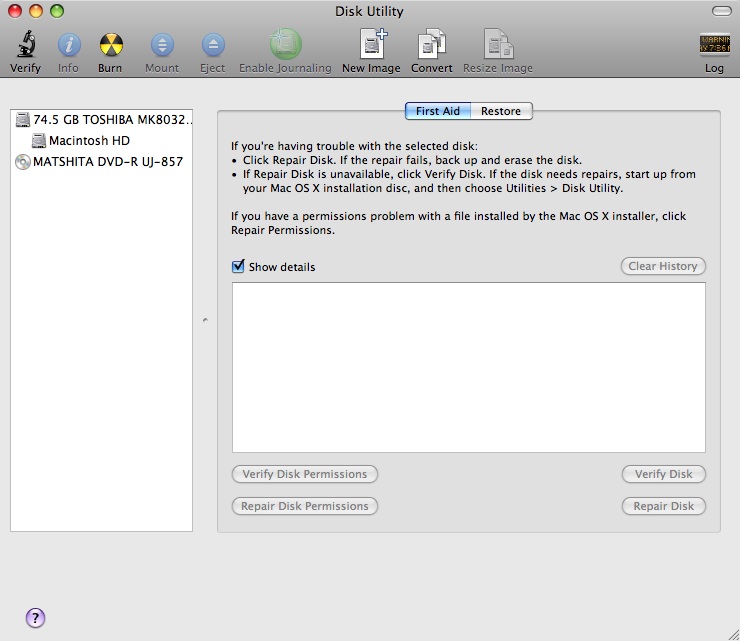The width and height of the screenshot is (740, 641).
Task: Switch to the Restore tab
Action: coord(501,111)
